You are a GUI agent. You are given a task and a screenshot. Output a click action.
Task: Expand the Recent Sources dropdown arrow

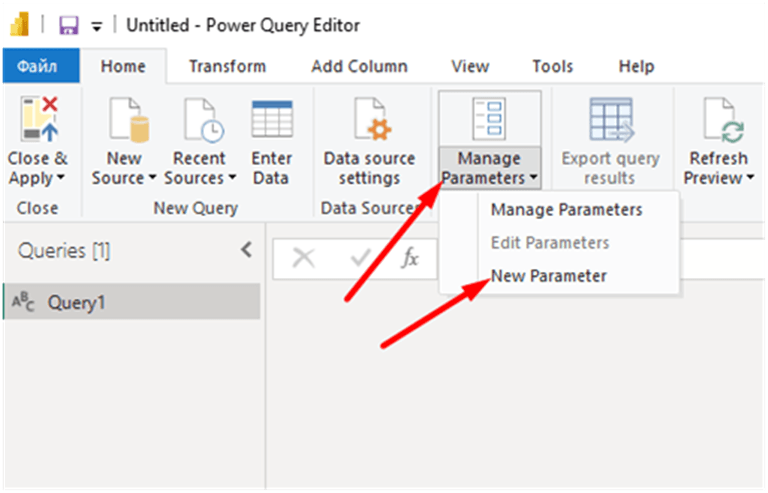click(232, 177)
